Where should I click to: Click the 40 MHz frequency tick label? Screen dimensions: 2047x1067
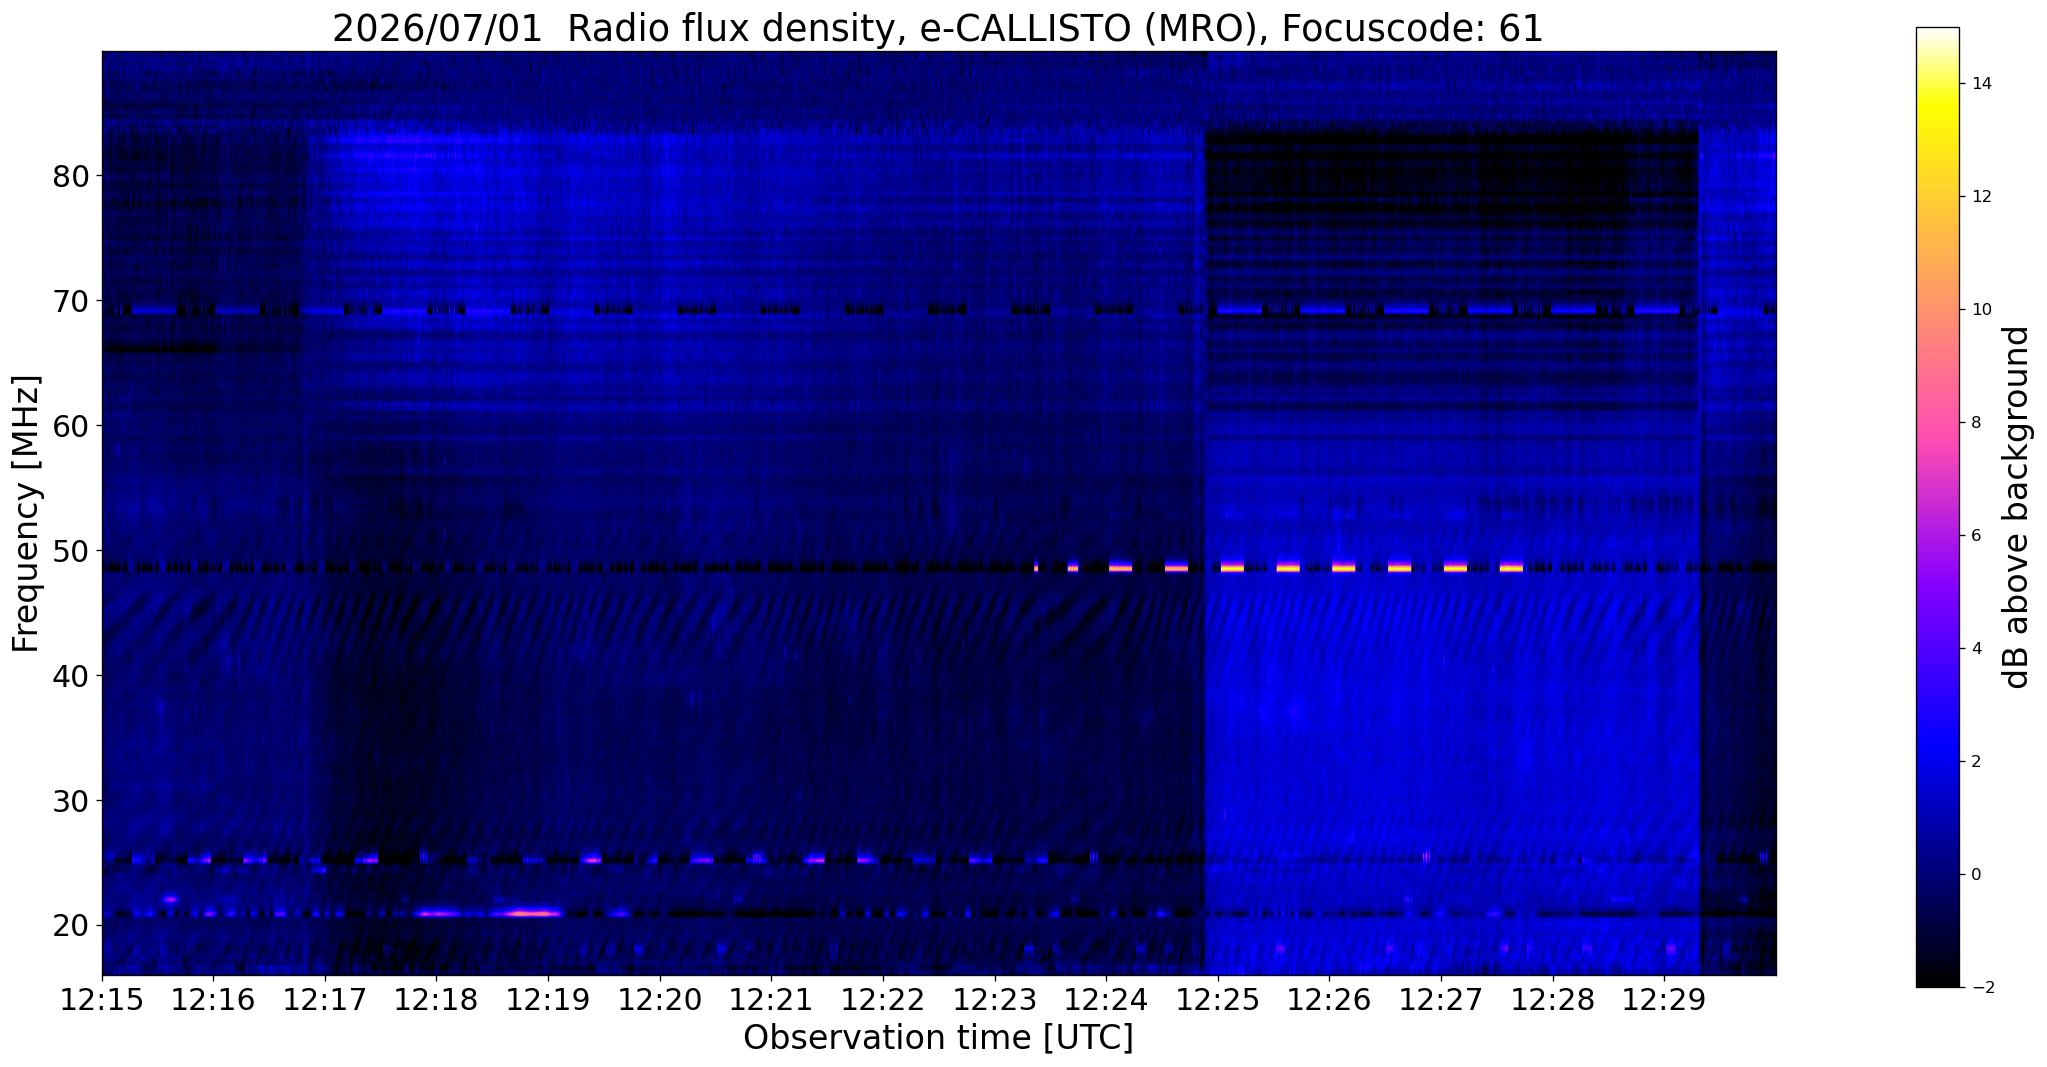click(71, 676)
